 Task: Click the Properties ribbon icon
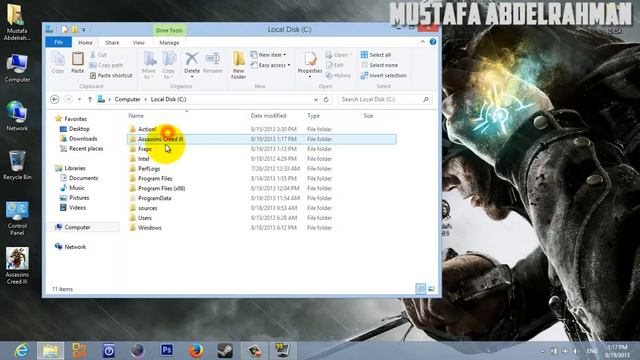[x=310, y=64]
